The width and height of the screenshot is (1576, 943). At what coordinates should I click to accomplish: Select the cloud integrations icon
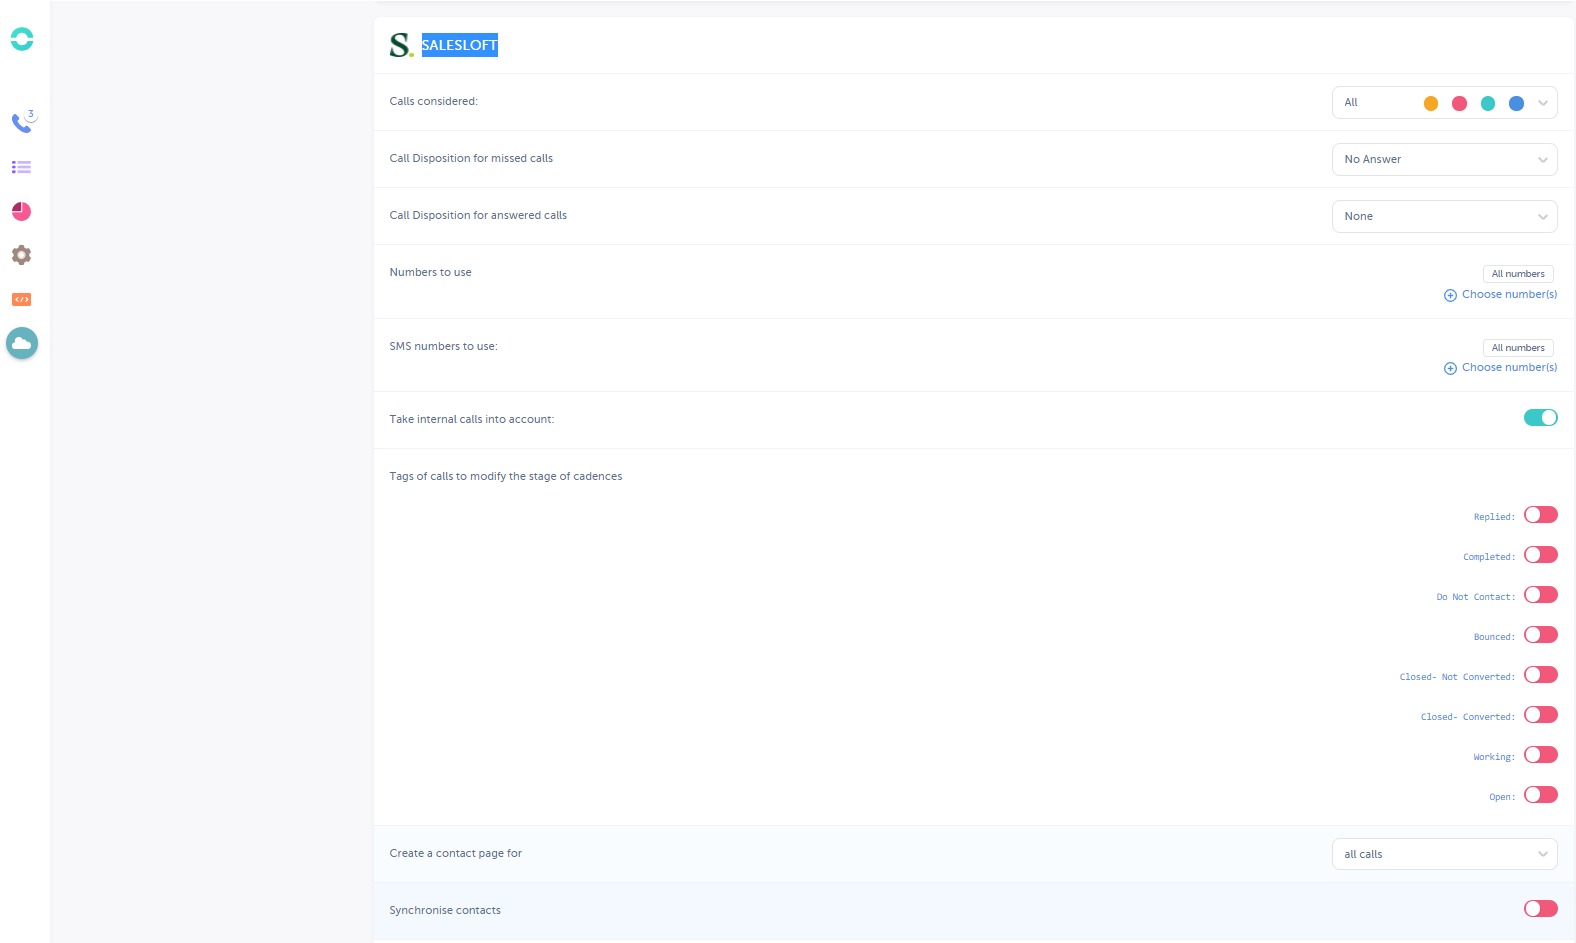[21, 343]
